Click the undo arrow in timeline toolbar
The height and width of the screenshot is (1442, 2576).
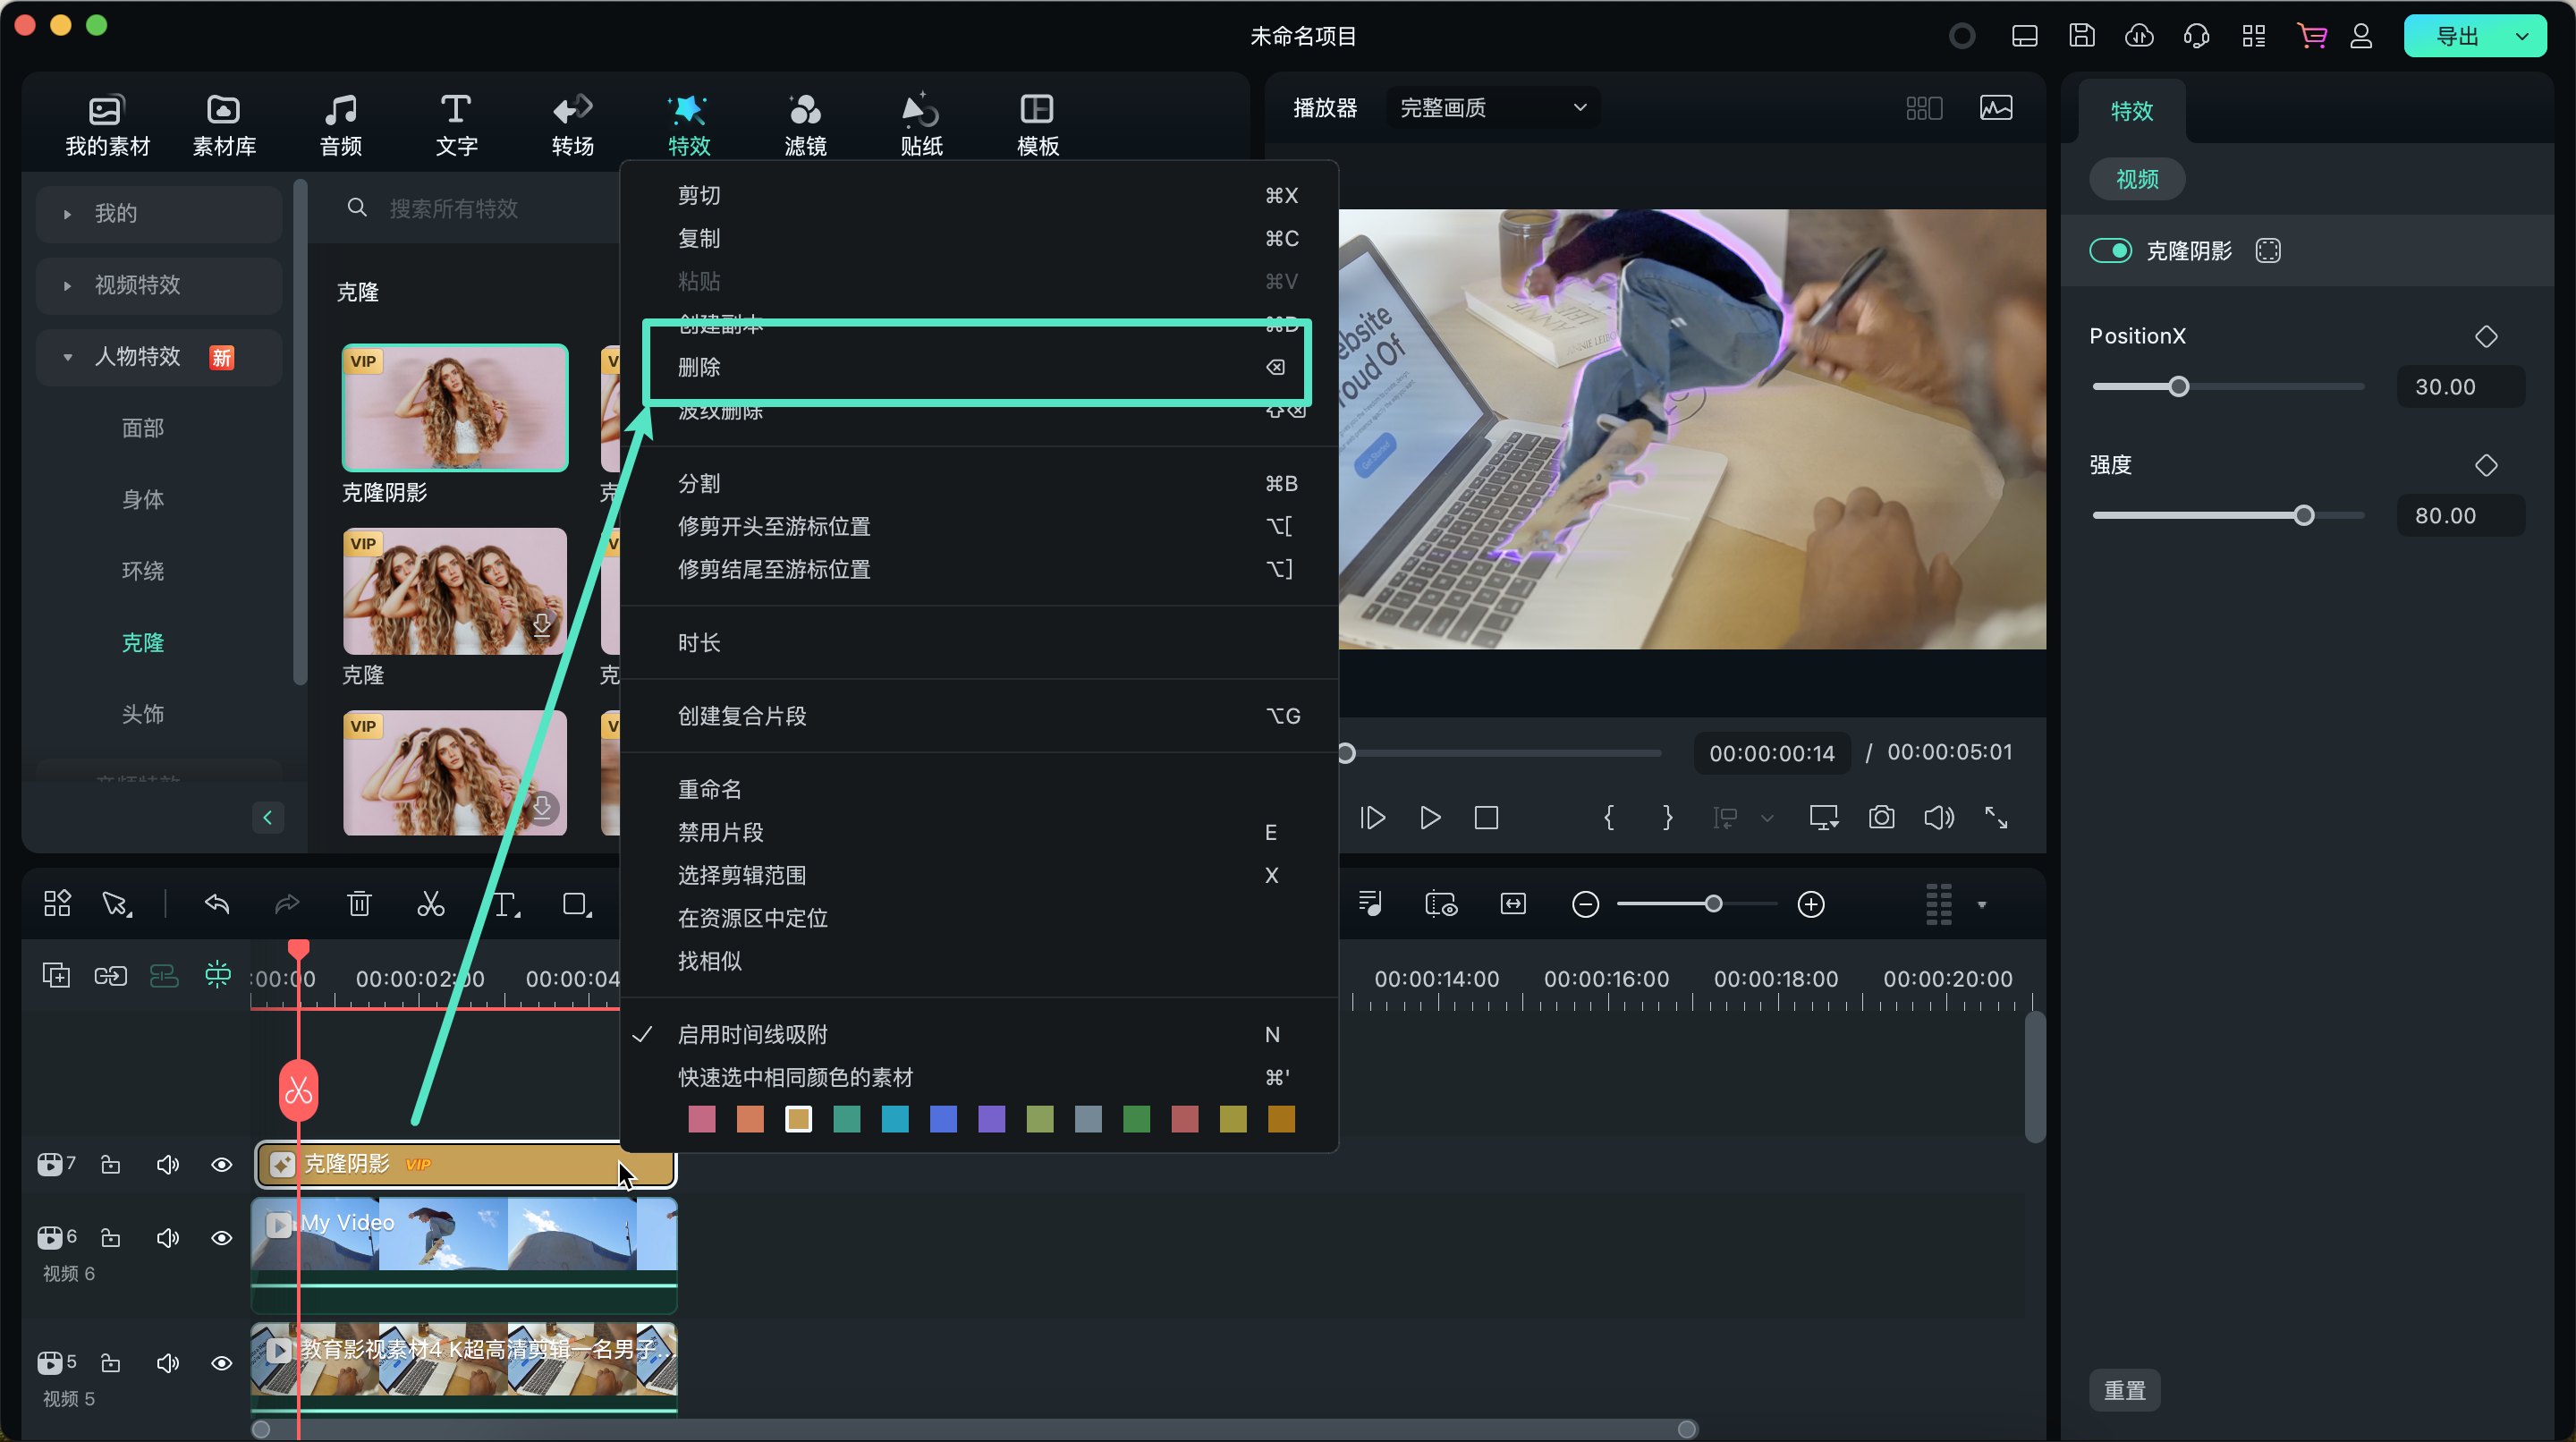[217, 904]
